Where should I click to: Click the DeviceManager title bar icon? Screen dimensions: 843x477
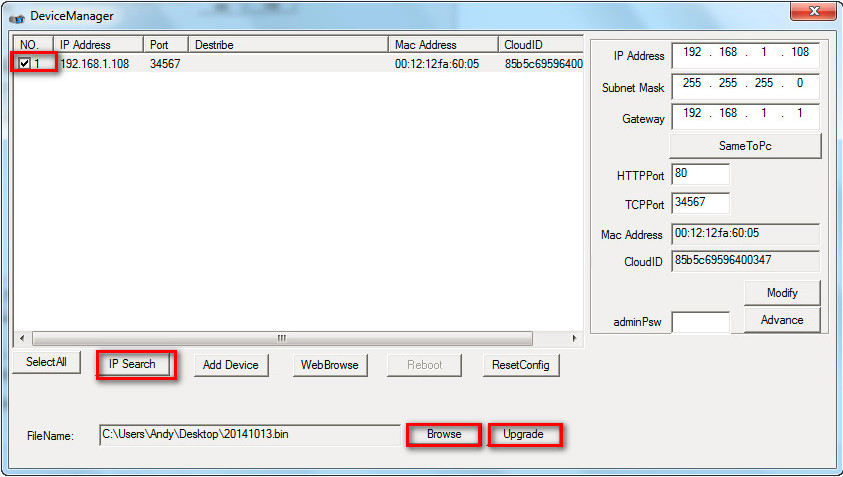tap(17, 16)
